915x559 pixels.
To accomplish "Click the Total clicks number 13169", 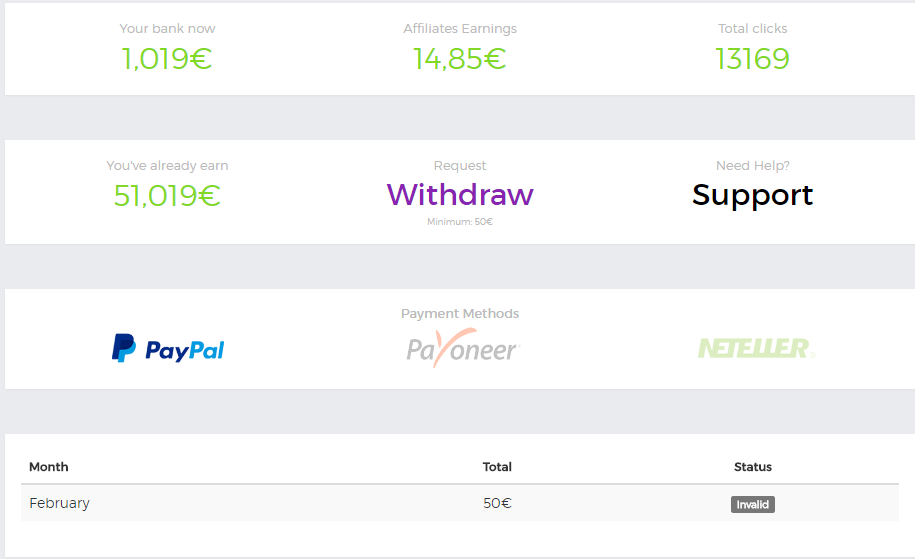I will [752, 59].
